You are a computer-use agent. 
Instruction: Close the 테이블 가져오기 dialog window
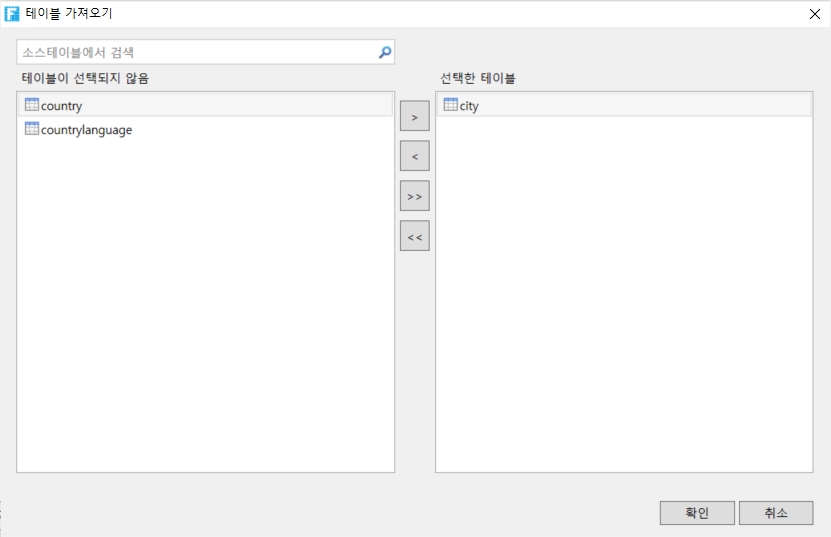pos(814,13)
